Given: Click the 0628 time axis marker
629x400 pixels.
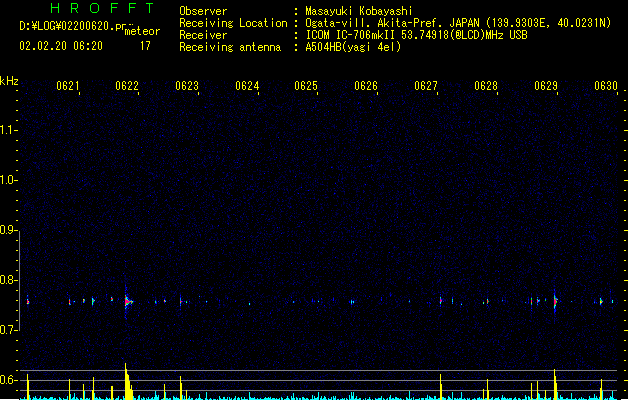Looking at the screenshot, I should tap(486, 86).
